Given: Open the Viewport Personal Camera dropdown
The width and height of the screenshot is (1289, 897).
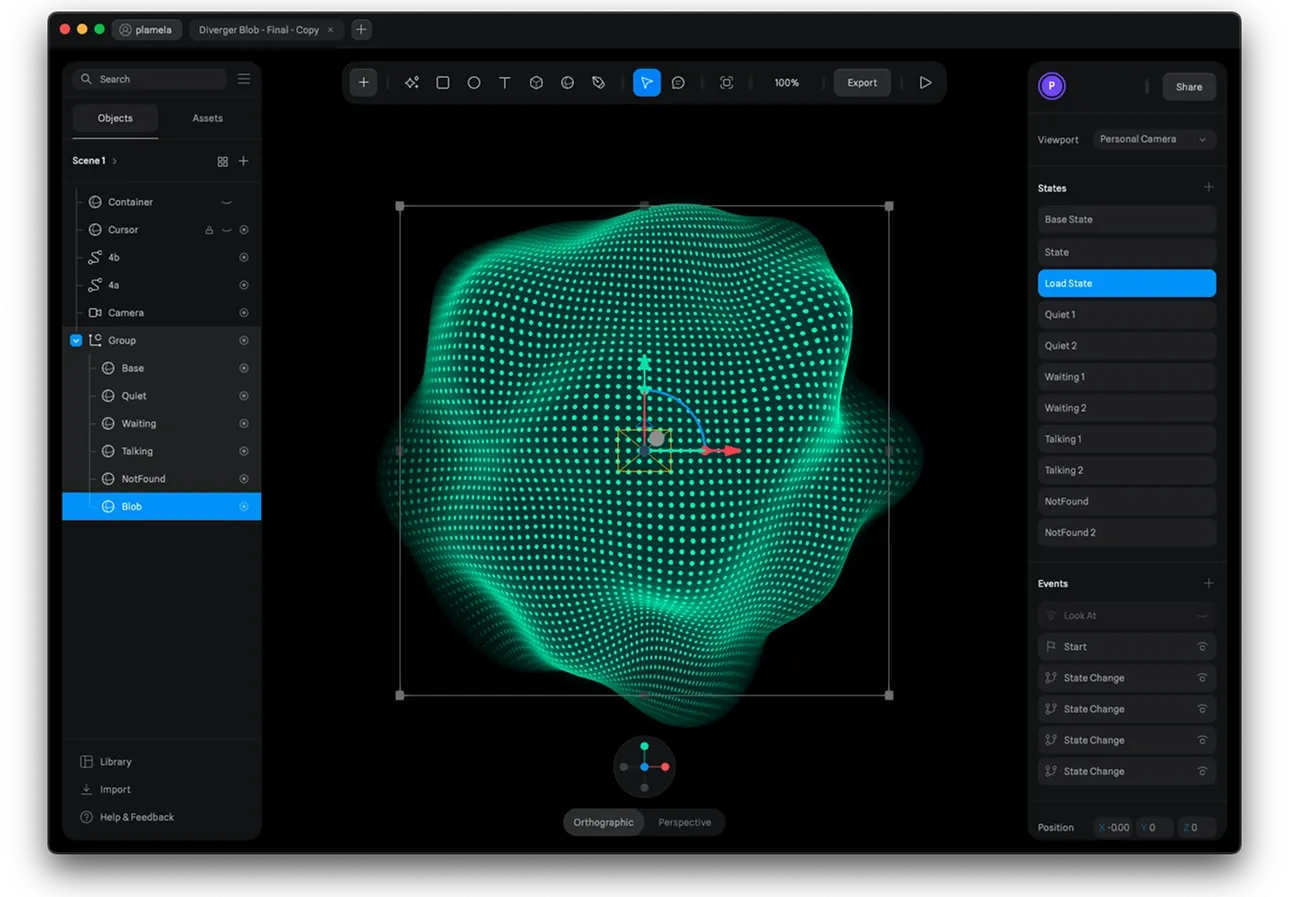Looking at the screenshot, I should click(x=1153, y=139).
